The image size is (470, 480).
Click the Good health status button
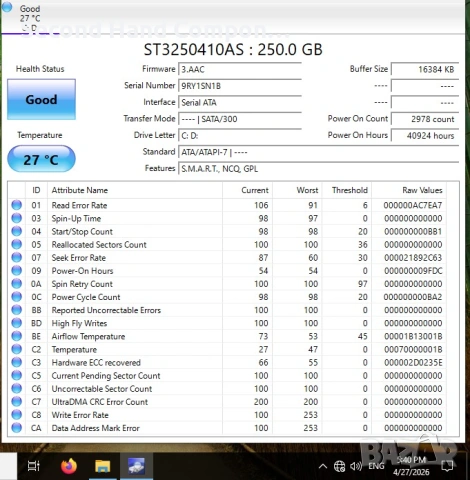click(x=41, y=99)
